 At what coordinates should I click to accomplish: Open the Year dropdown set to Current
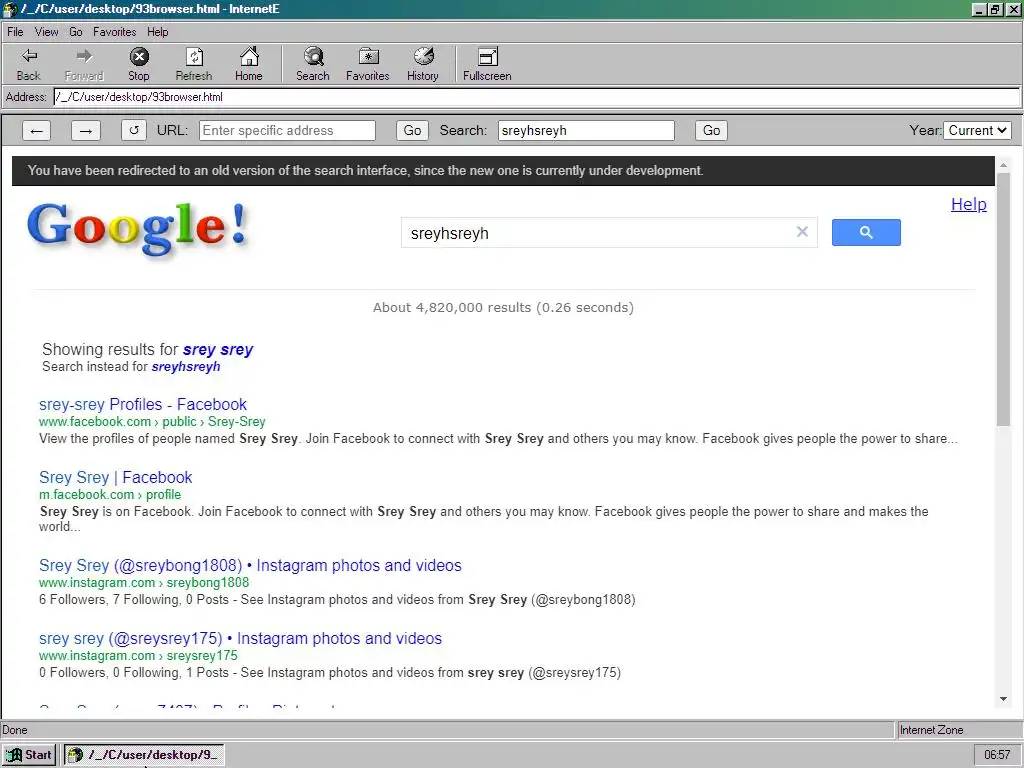977,131
